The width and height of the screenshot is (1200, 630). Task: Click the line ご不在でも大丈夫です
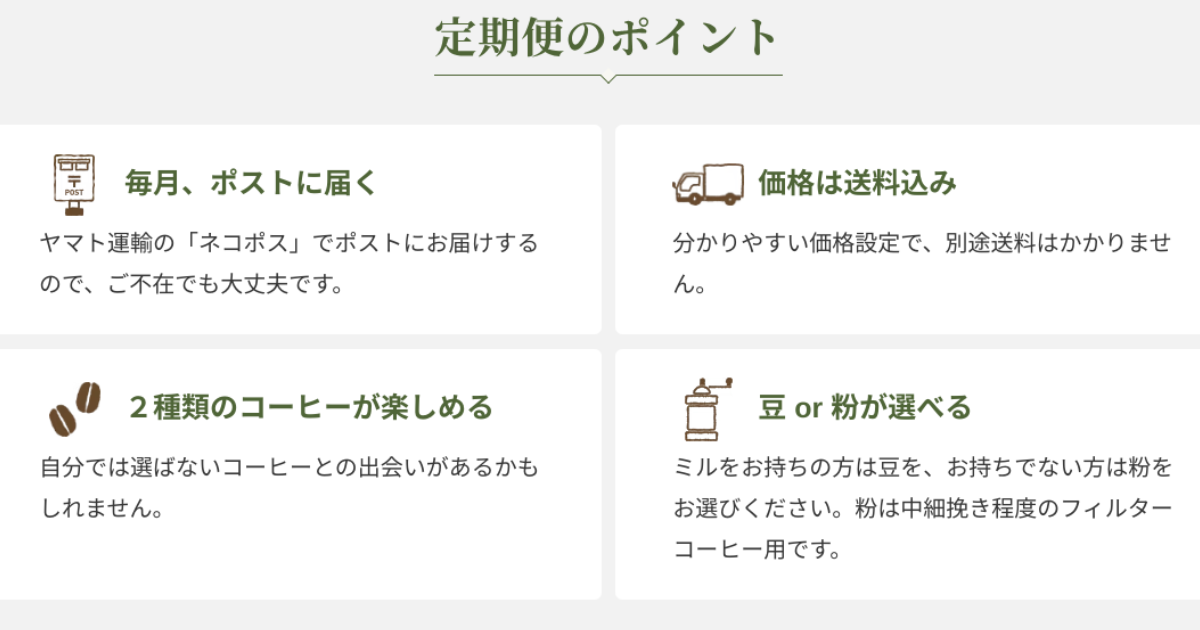(x=192, y=285)
